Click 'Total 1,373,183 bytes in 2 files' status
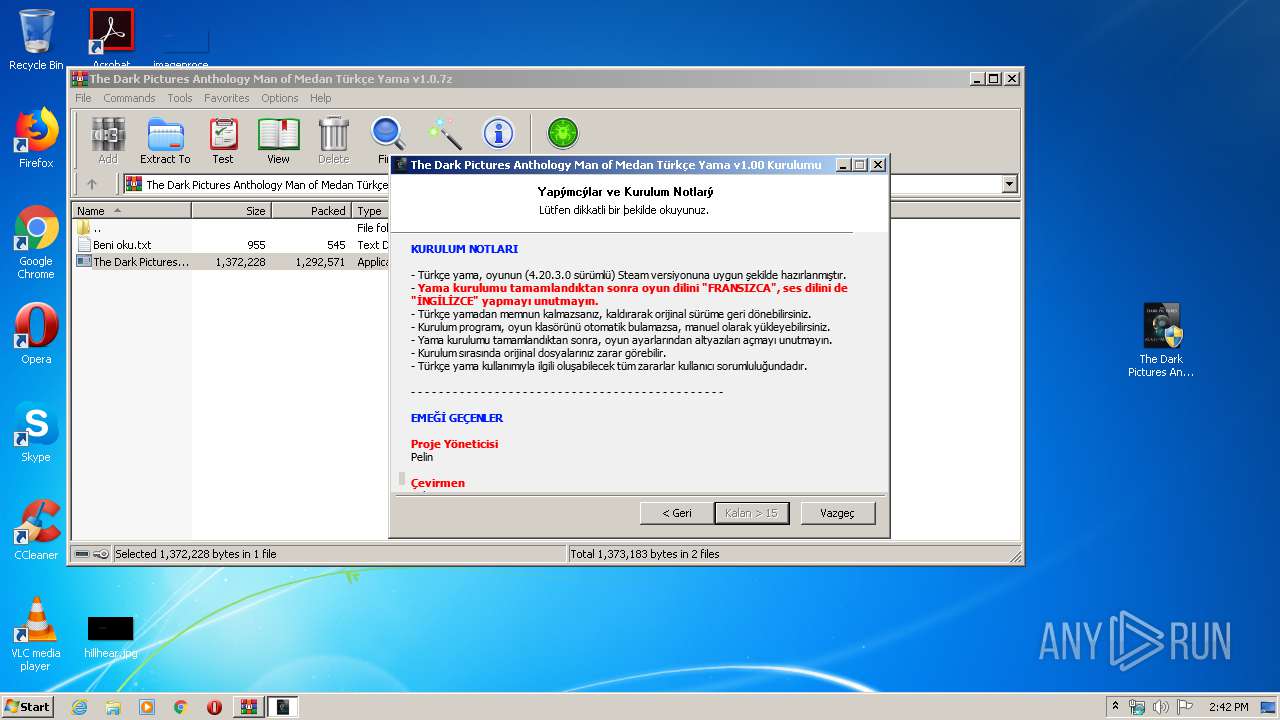The height and width of the screenshot is (720, 1280). coord(645,554)
